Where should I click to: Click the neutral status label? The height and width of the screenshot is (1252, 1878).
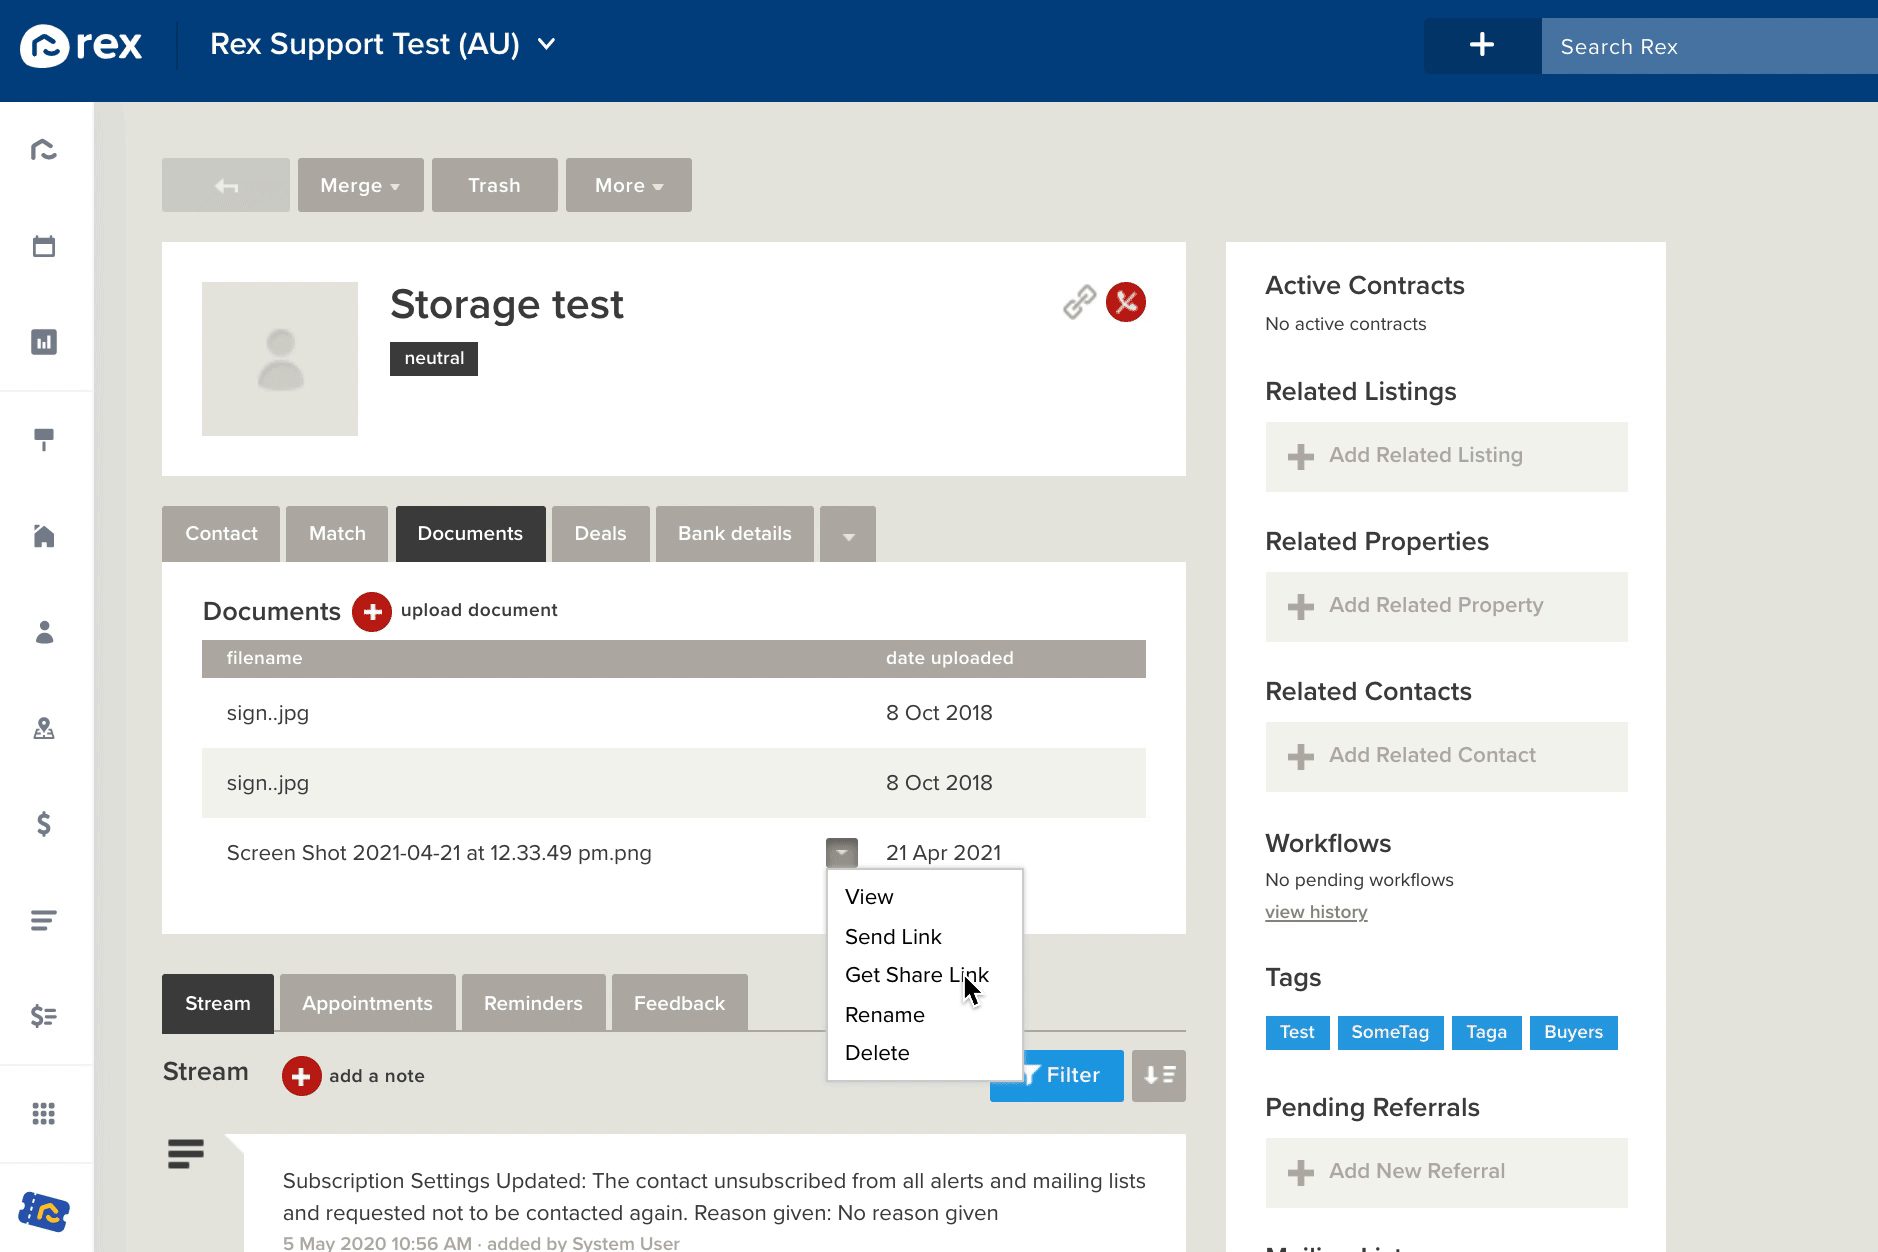(434, 358)
